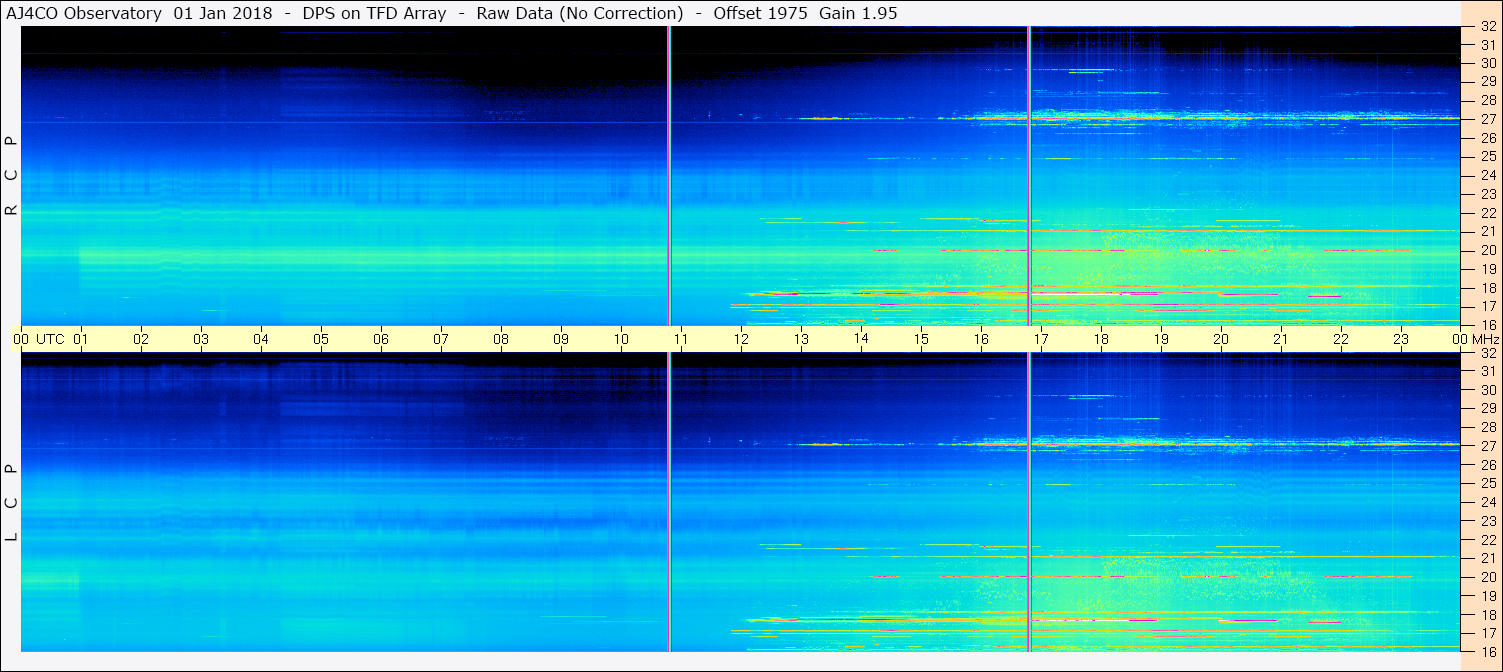Click the 12 hour tick label on the time axis
1503x672 pixels.
(741, 339)
